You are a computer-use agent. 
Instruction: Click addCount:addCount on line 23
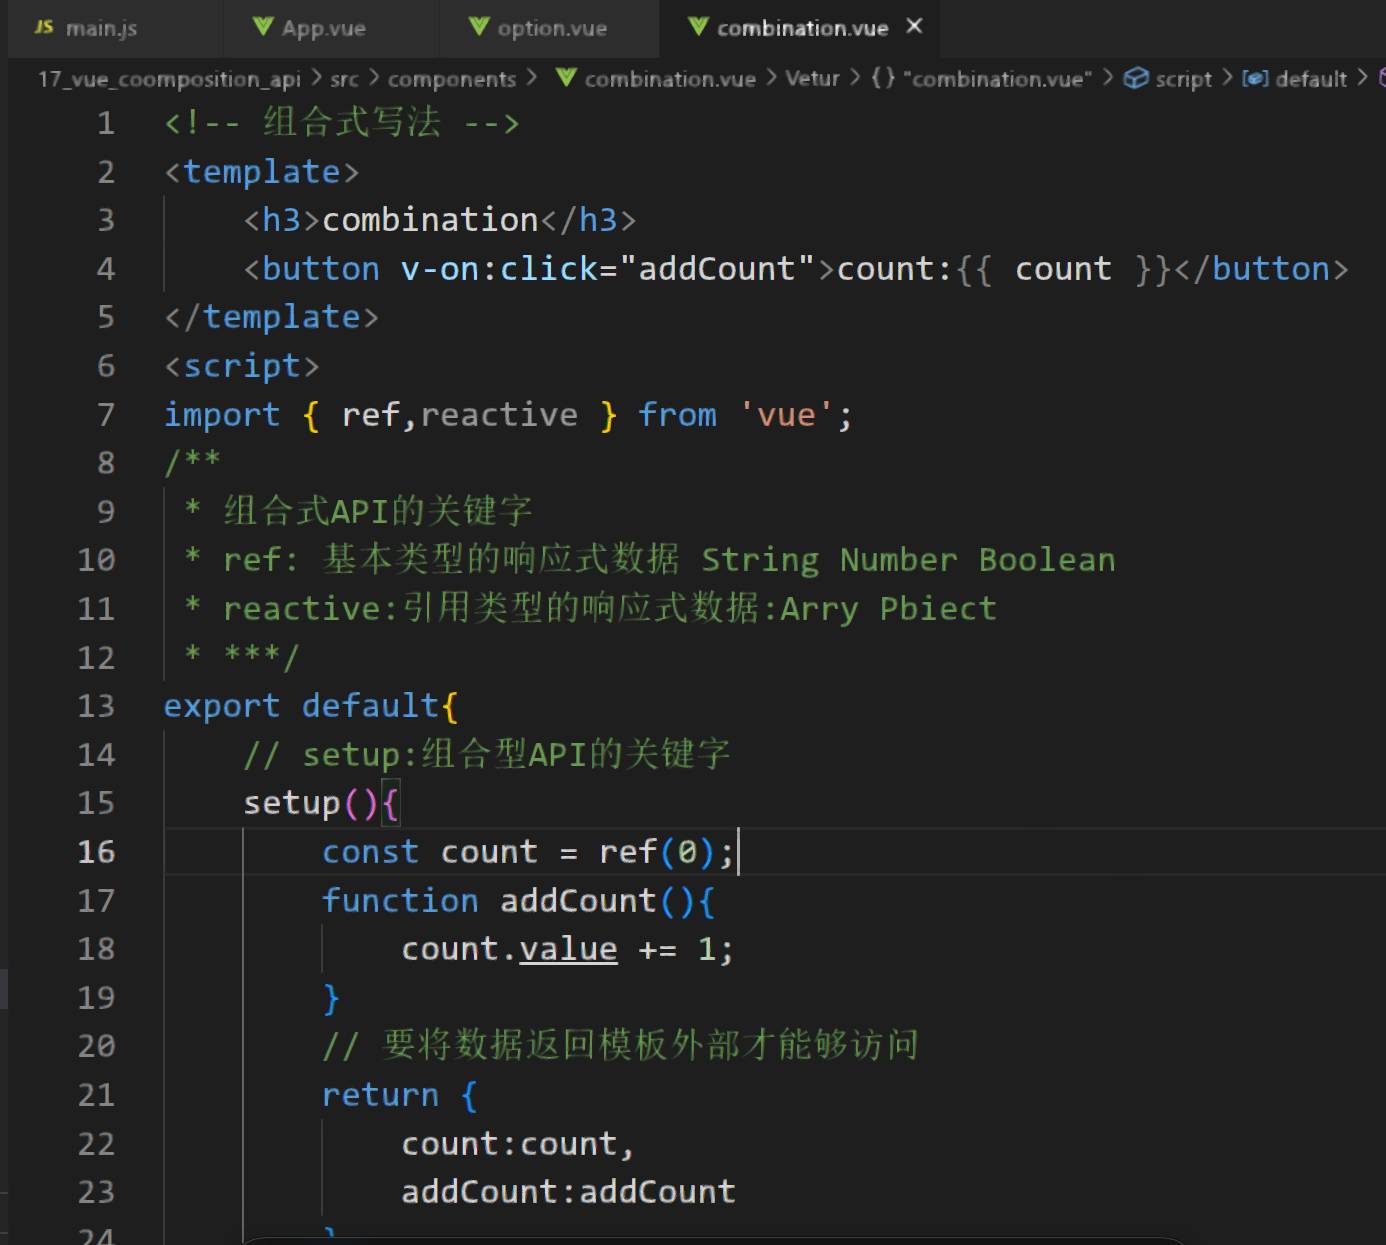click(568, 1192)
